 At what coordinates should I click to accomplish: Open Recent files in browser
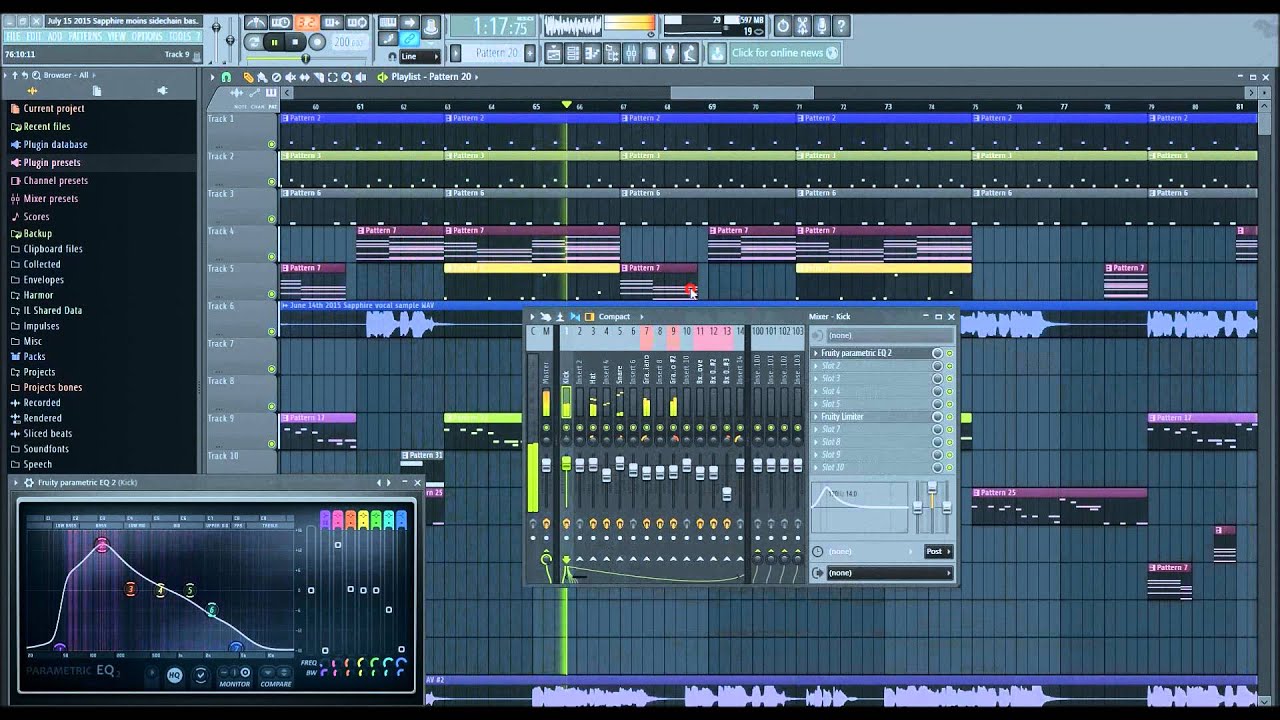point(47,127)
